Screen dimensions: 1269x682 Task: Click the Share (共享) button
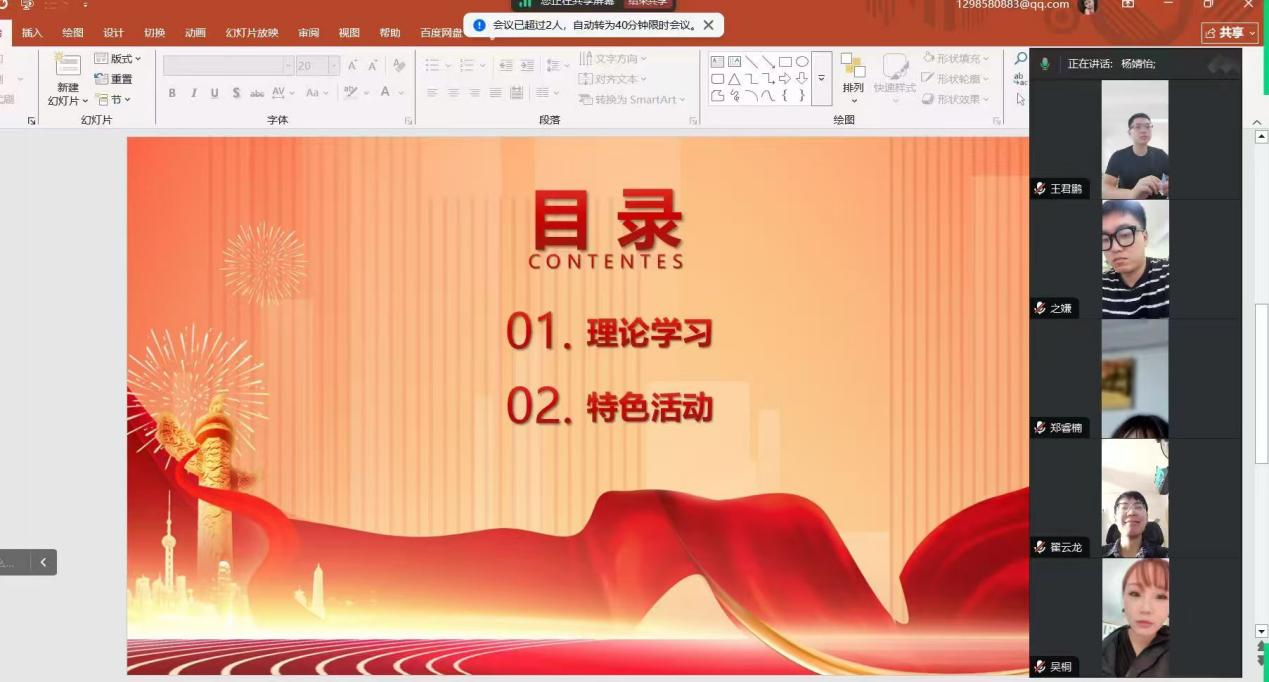point(1230,33)
